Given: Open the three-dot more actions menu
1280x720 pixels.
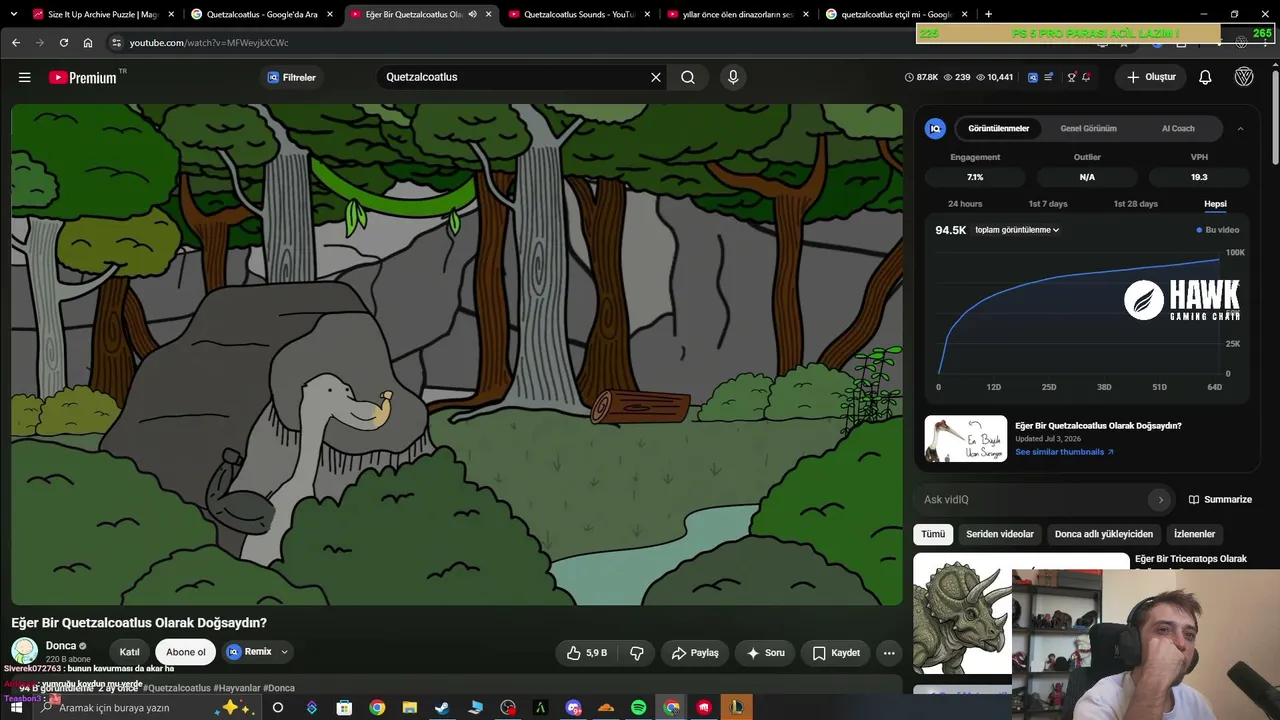Looking at the screenshot, I should (889, 653).
